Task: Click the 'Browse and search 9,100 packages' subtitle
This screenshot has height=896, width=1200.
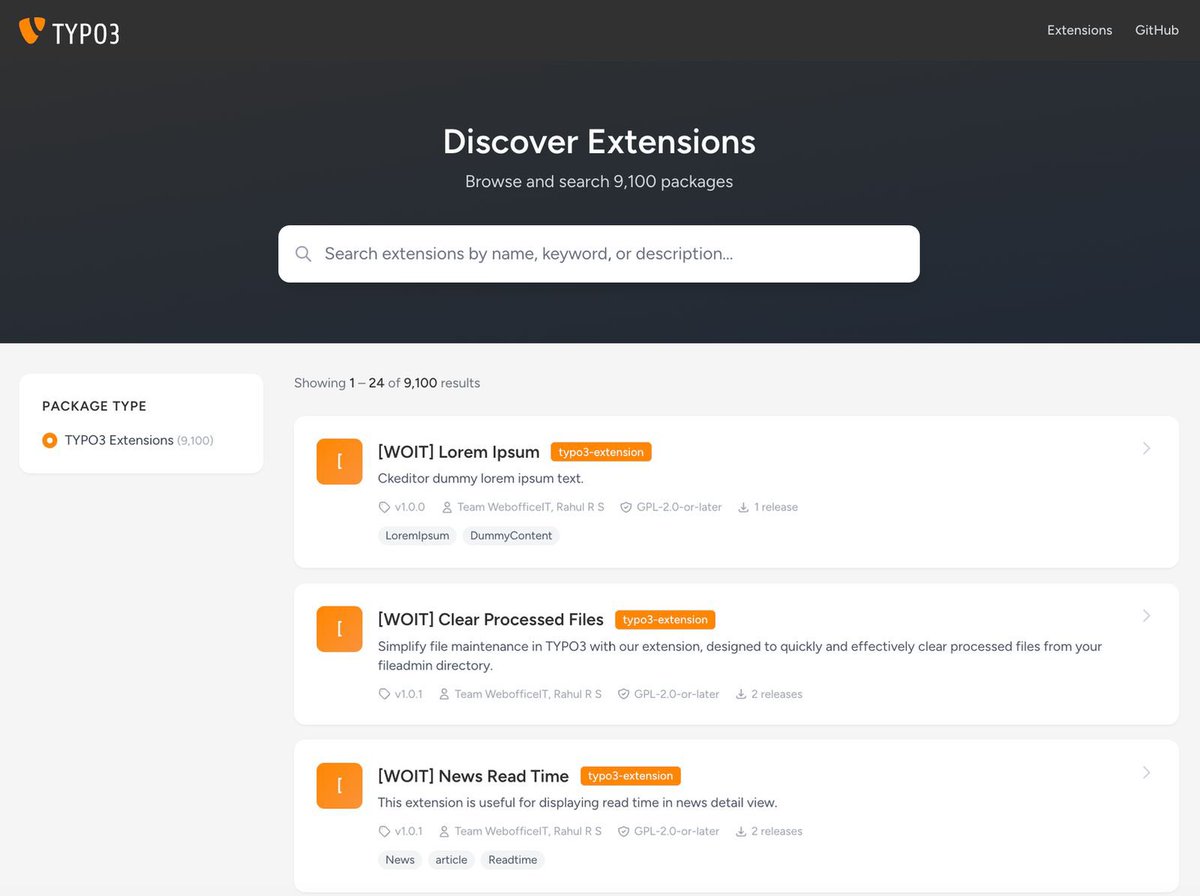Action: (x=599, y=182)
